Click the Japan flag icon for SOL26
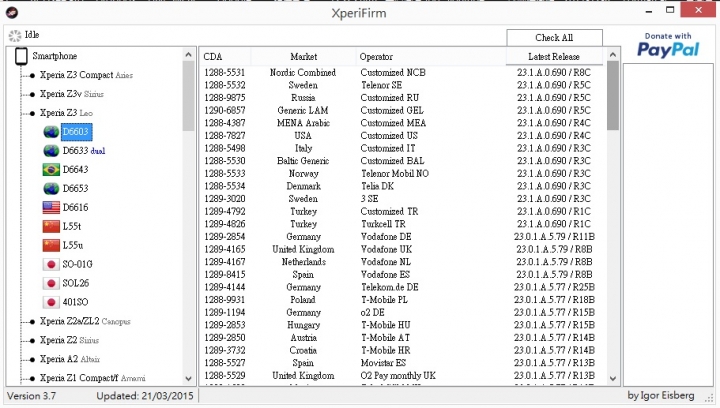Screen dimensions: 720x408 click(51, 283)
